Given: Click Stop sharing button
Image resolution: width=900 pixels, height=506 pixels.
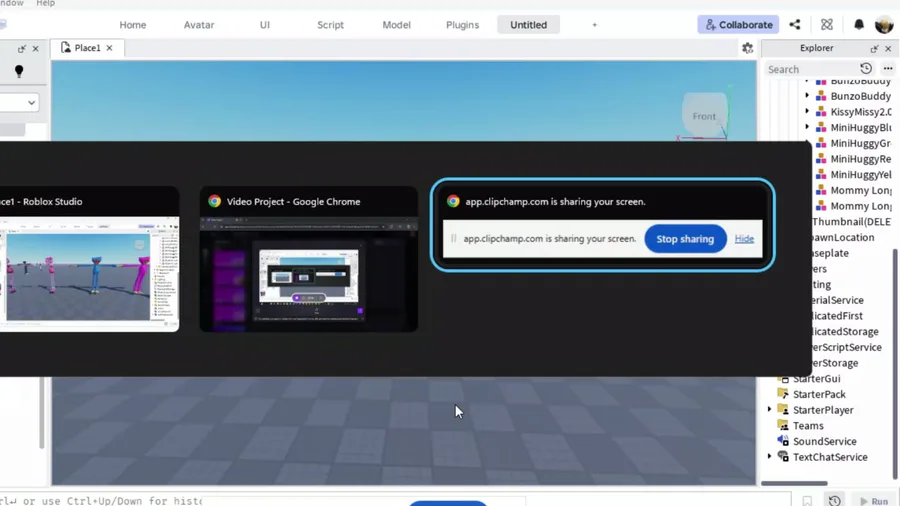Looking at the screenshot, I should click(x=685, y=239).
